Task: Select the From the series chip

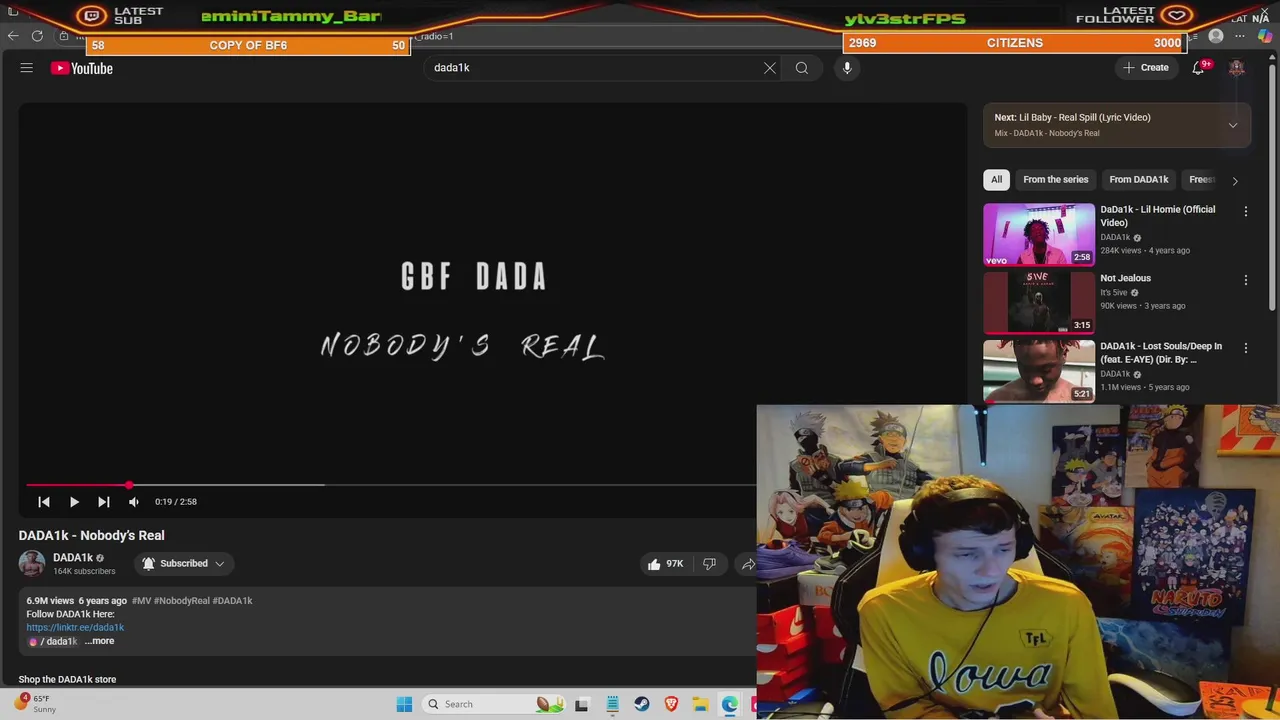Action: [1056, 180]
